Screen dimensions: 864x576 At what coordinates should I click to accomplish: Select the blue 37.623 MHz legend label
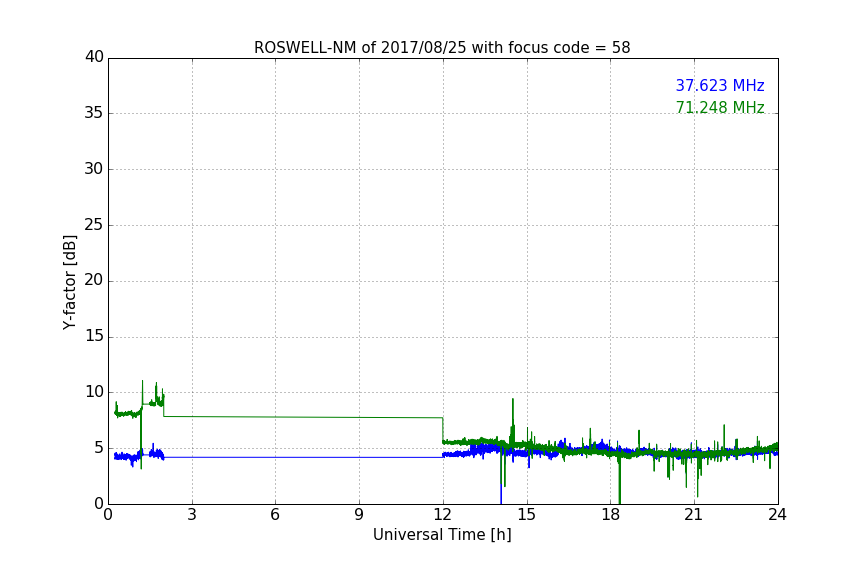pos(720,86)
